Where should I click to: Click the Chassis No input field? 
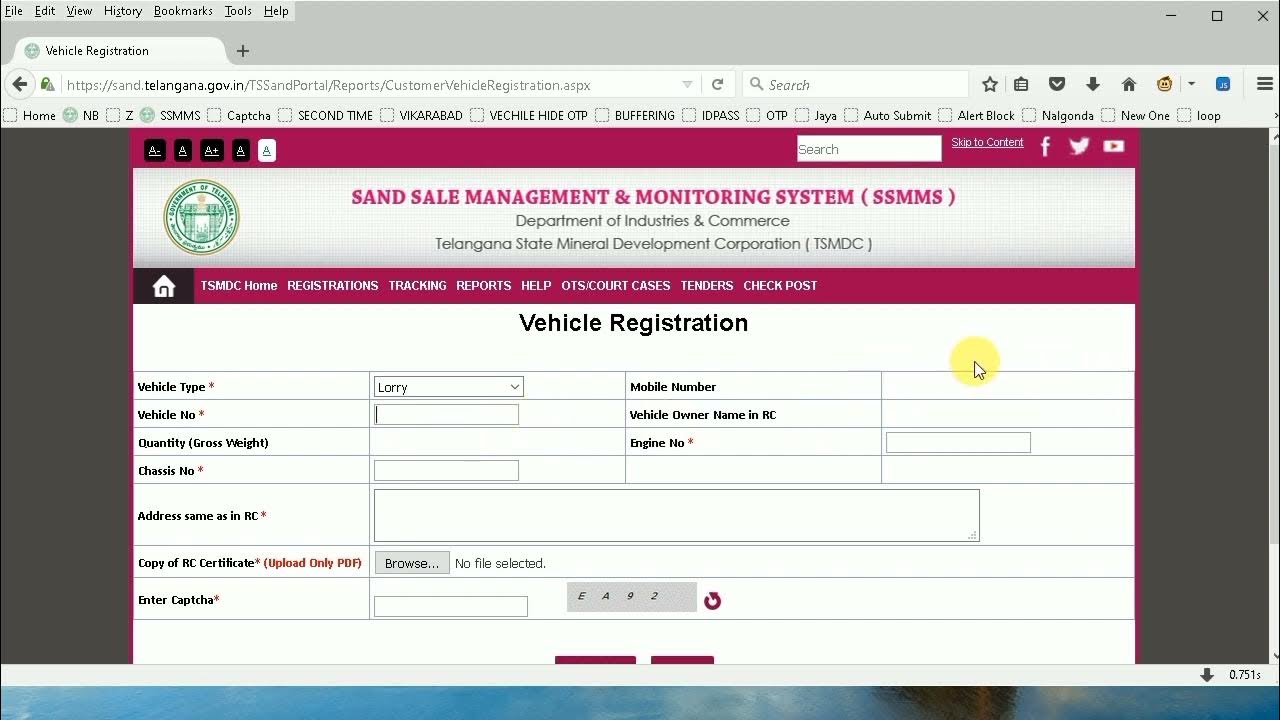(446, 470)
